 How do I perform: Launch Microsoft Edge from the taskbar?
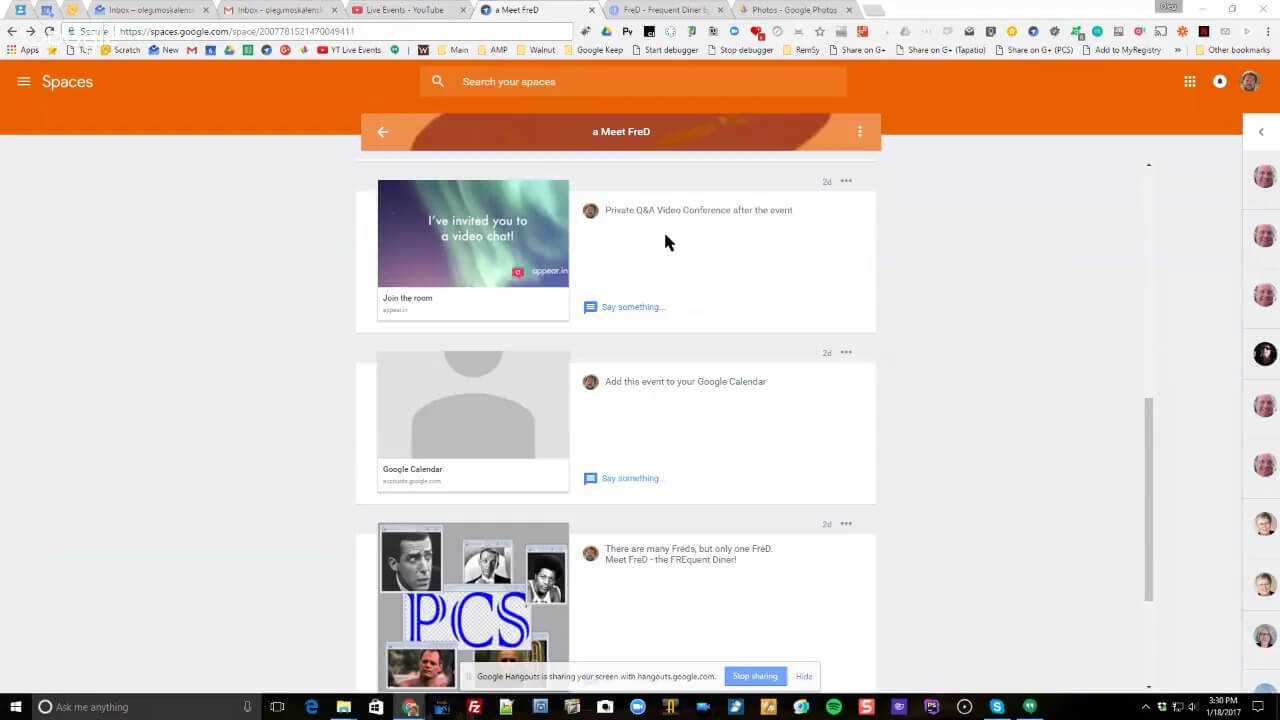[x=311, y=707]
